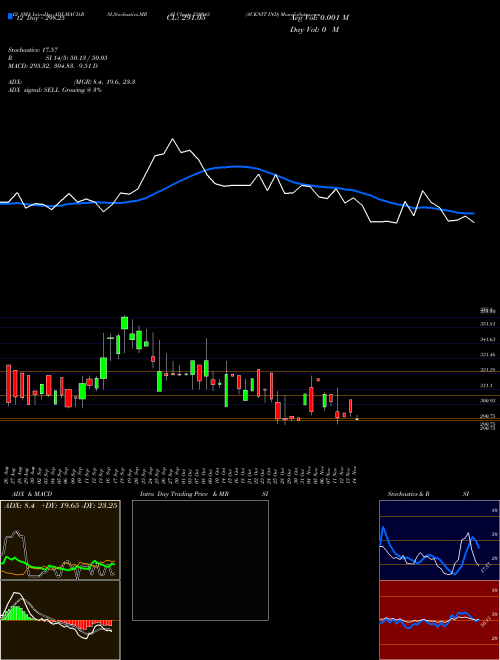This screenshot has height=660, width=500.
Task: Open the MACD histogram chart panel
Action: point(60,620)
